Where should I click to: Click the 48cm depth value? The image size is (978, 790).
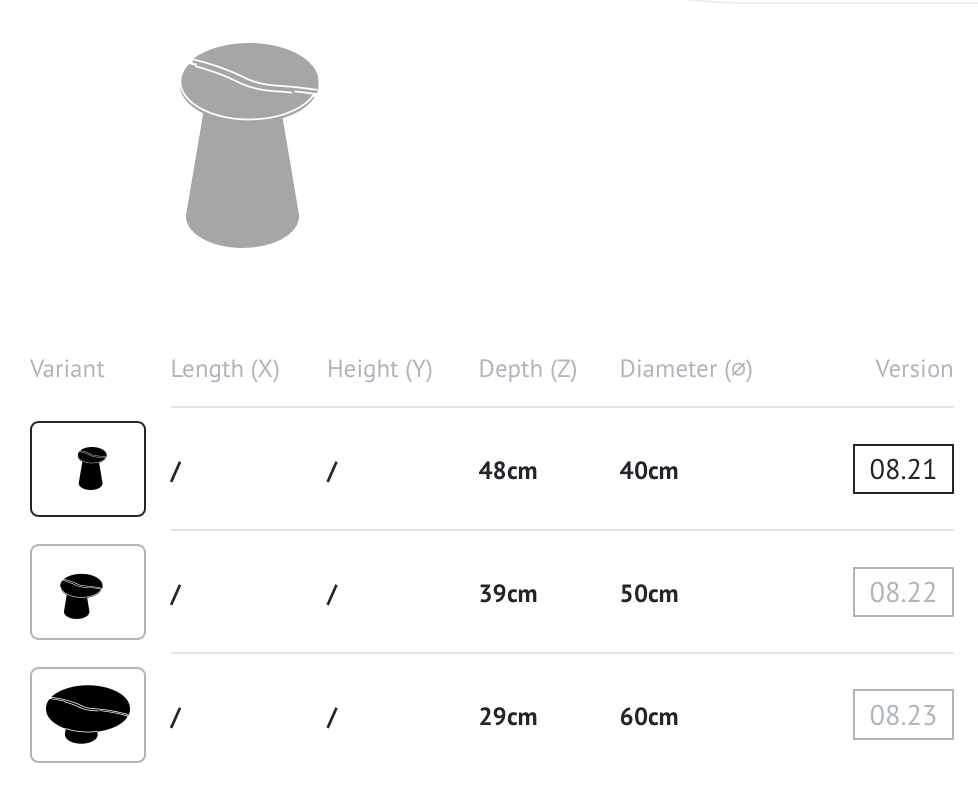(x=508, y=471)
